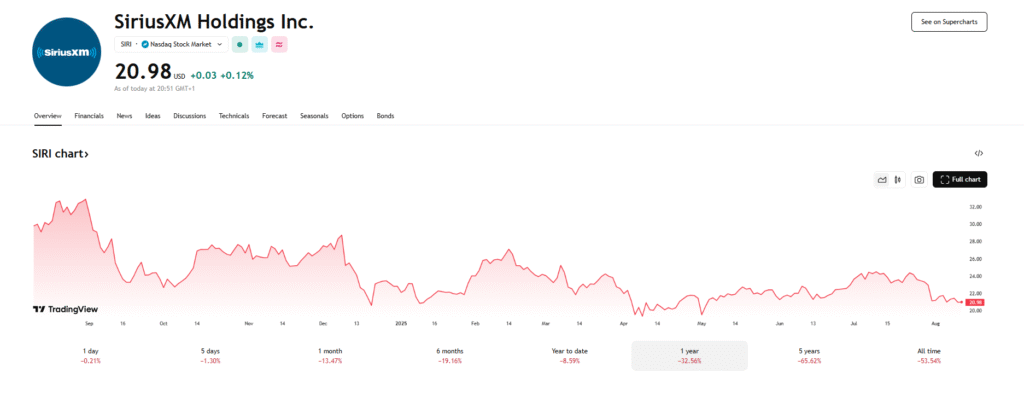Switch to the Technicals tab
Viewport: 1024px width, 396px height.
(x=234, y=116)
